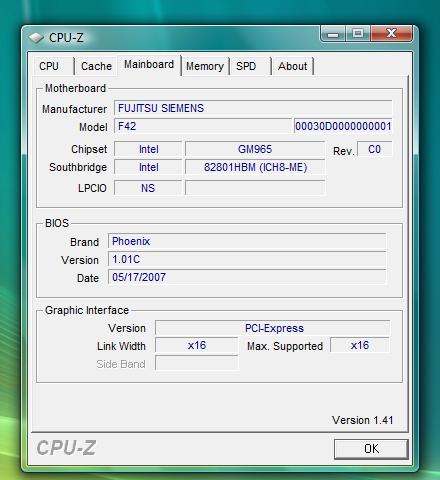440x480 pixels.
Task: Click the CPU-Z title bar icon
Action: pyautogui.click(x=36, y=38)
